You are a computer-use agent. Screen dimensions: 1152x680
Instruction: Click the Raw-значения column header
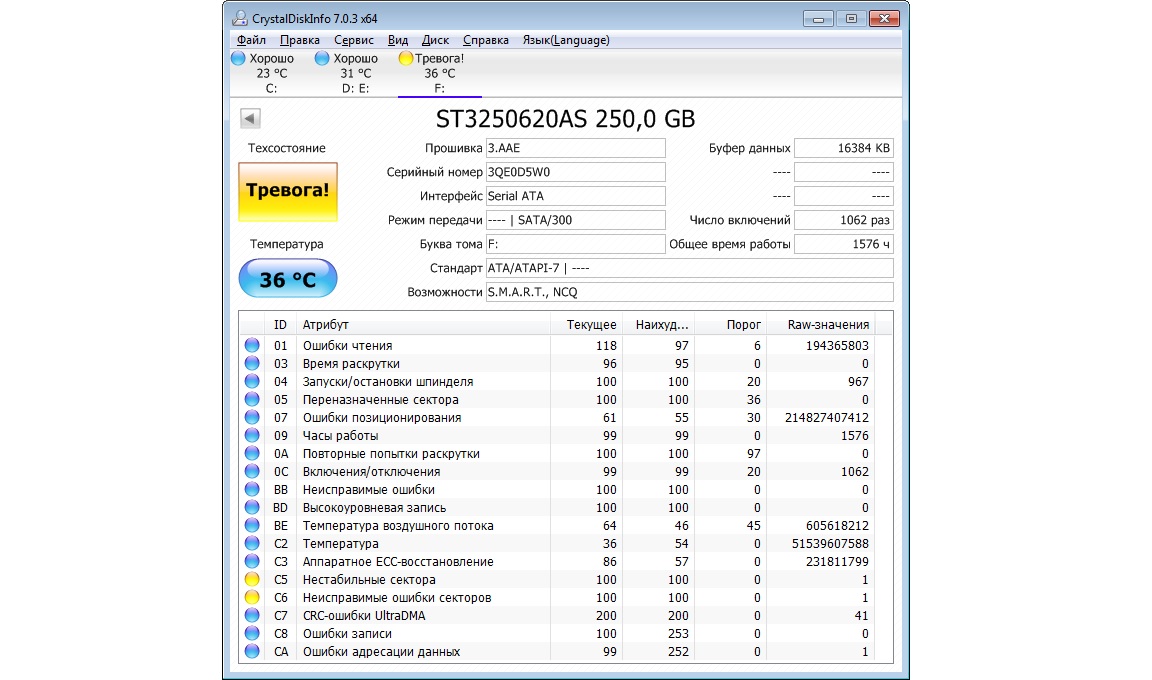point(820,325)
